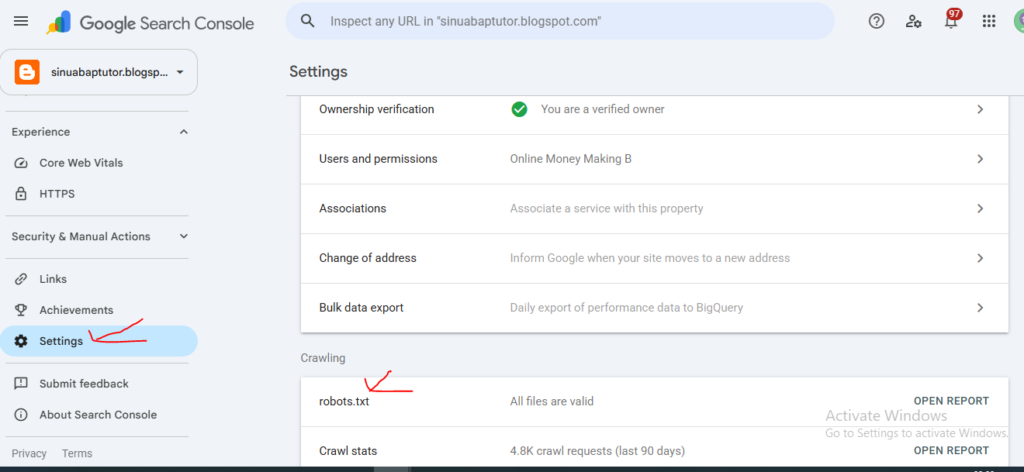Click the HTTPS padlock icon
Screen dimensions: 1024x472
[x=21, y=194]
